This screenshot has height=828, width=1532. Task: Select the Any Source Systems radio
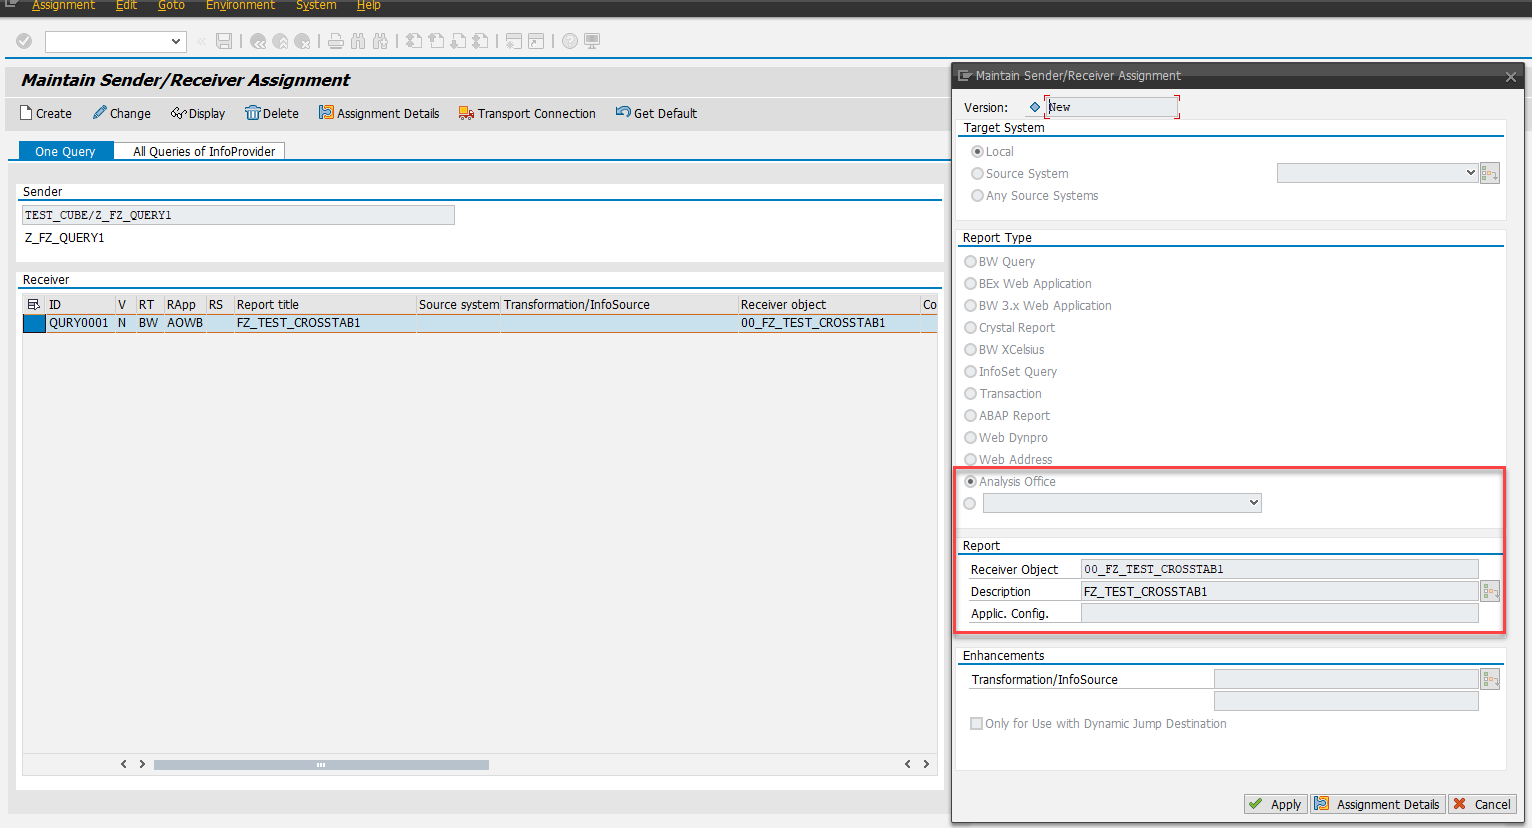(x=977, y=196)
